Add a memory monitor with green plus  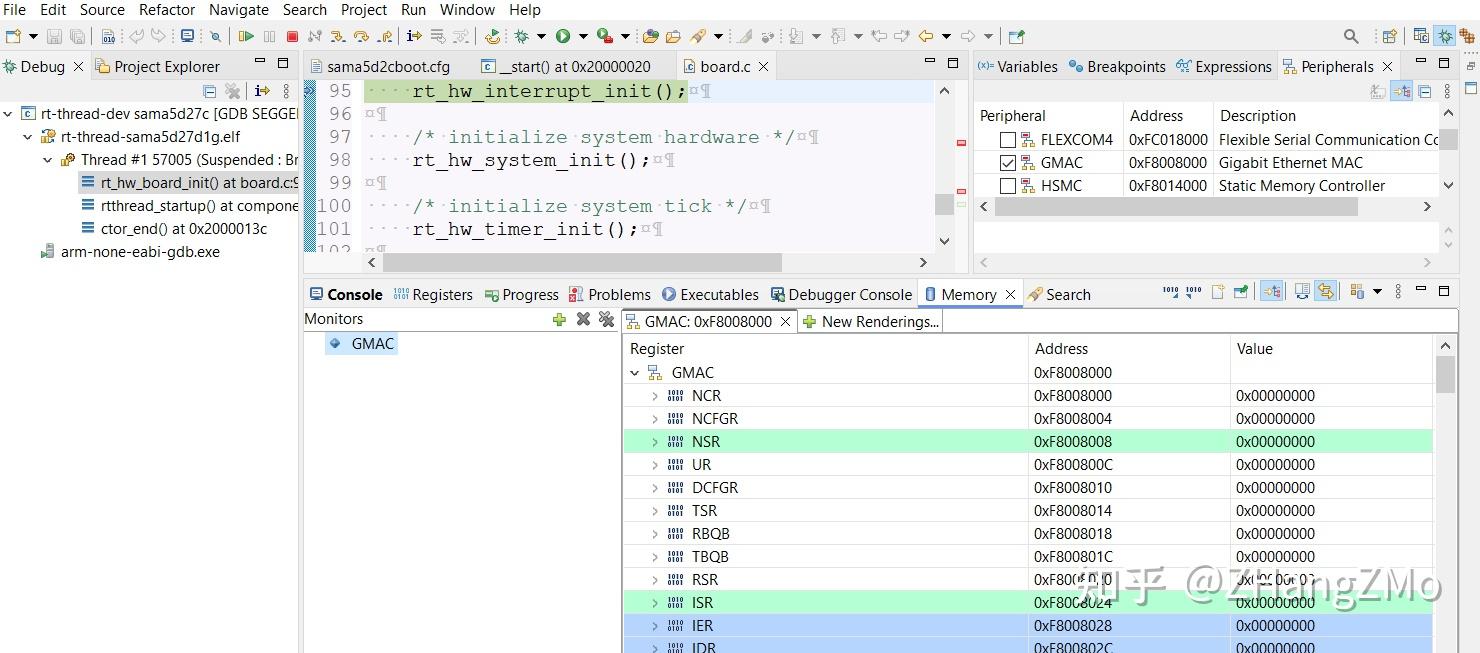tap(559, 319)
